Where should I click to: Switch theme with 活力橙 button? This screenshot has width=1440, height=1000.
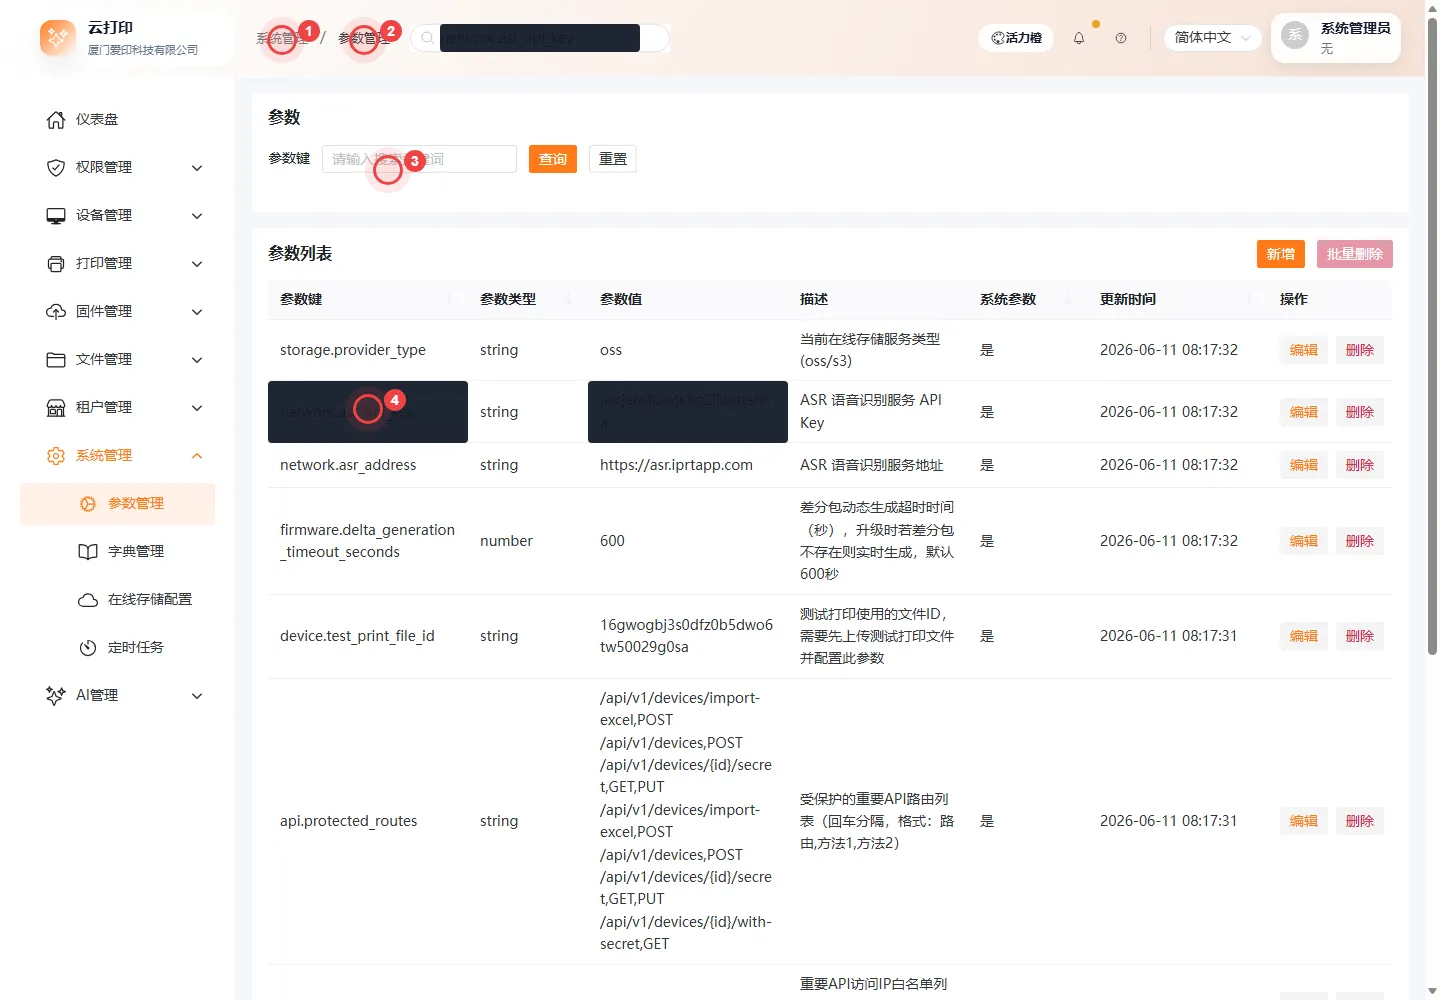1016,38
